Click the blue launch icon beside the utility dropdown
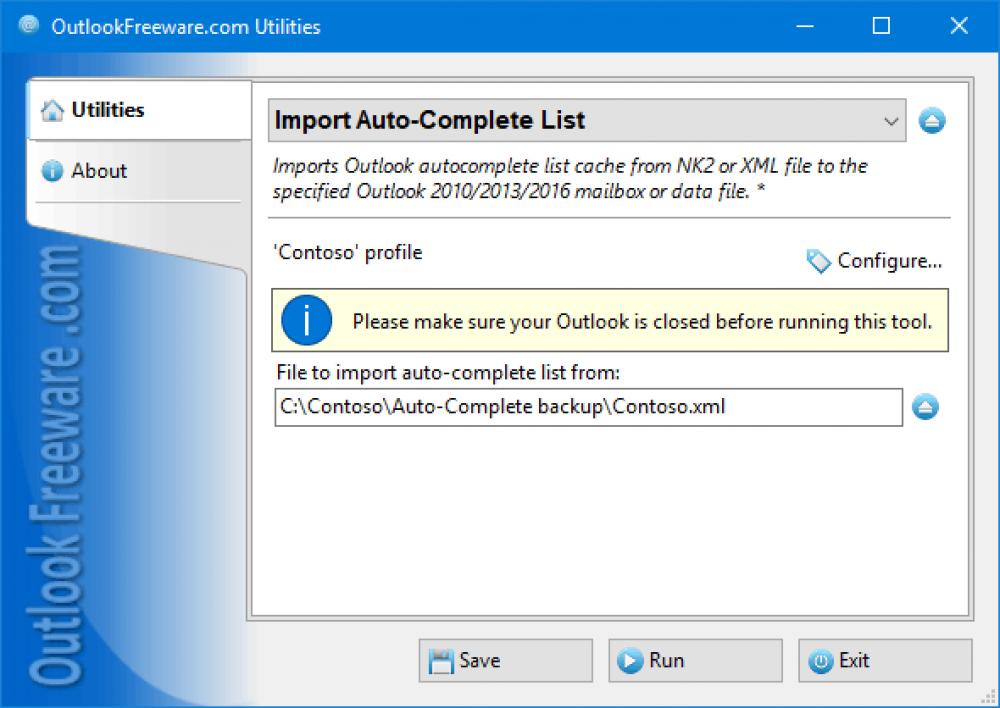The height and width of the screenshot is (708, 1000). [x=931, y=120]
